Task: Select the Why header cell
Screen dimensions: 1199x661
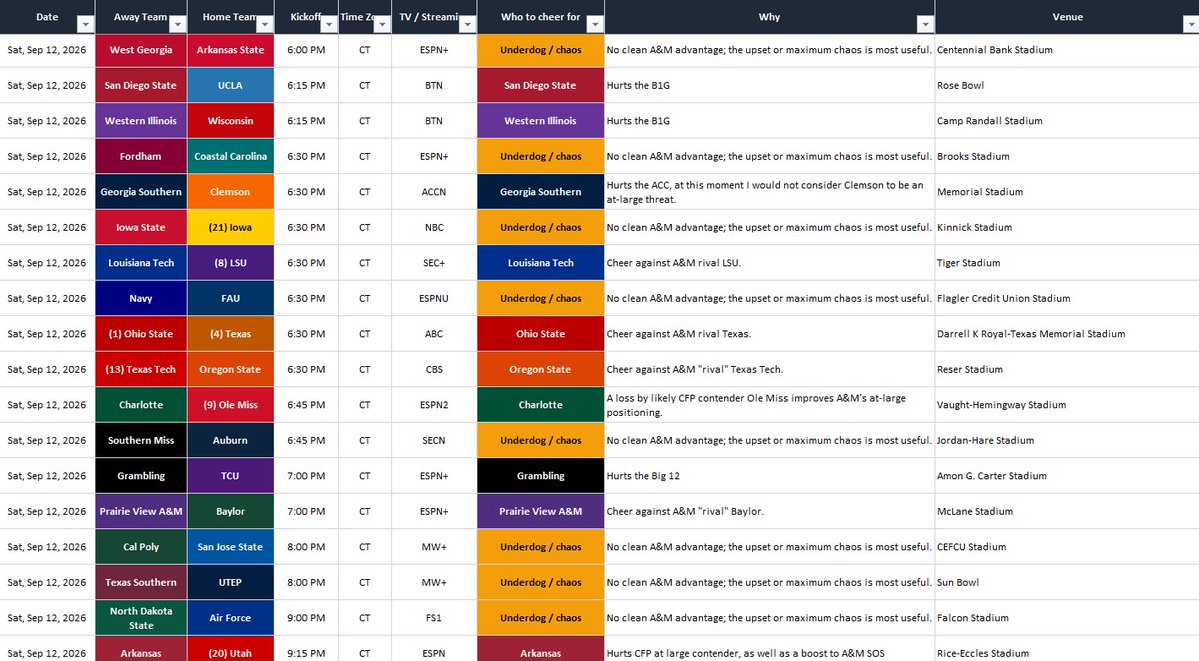Action: pyautogui.click(x=769, y=17)
